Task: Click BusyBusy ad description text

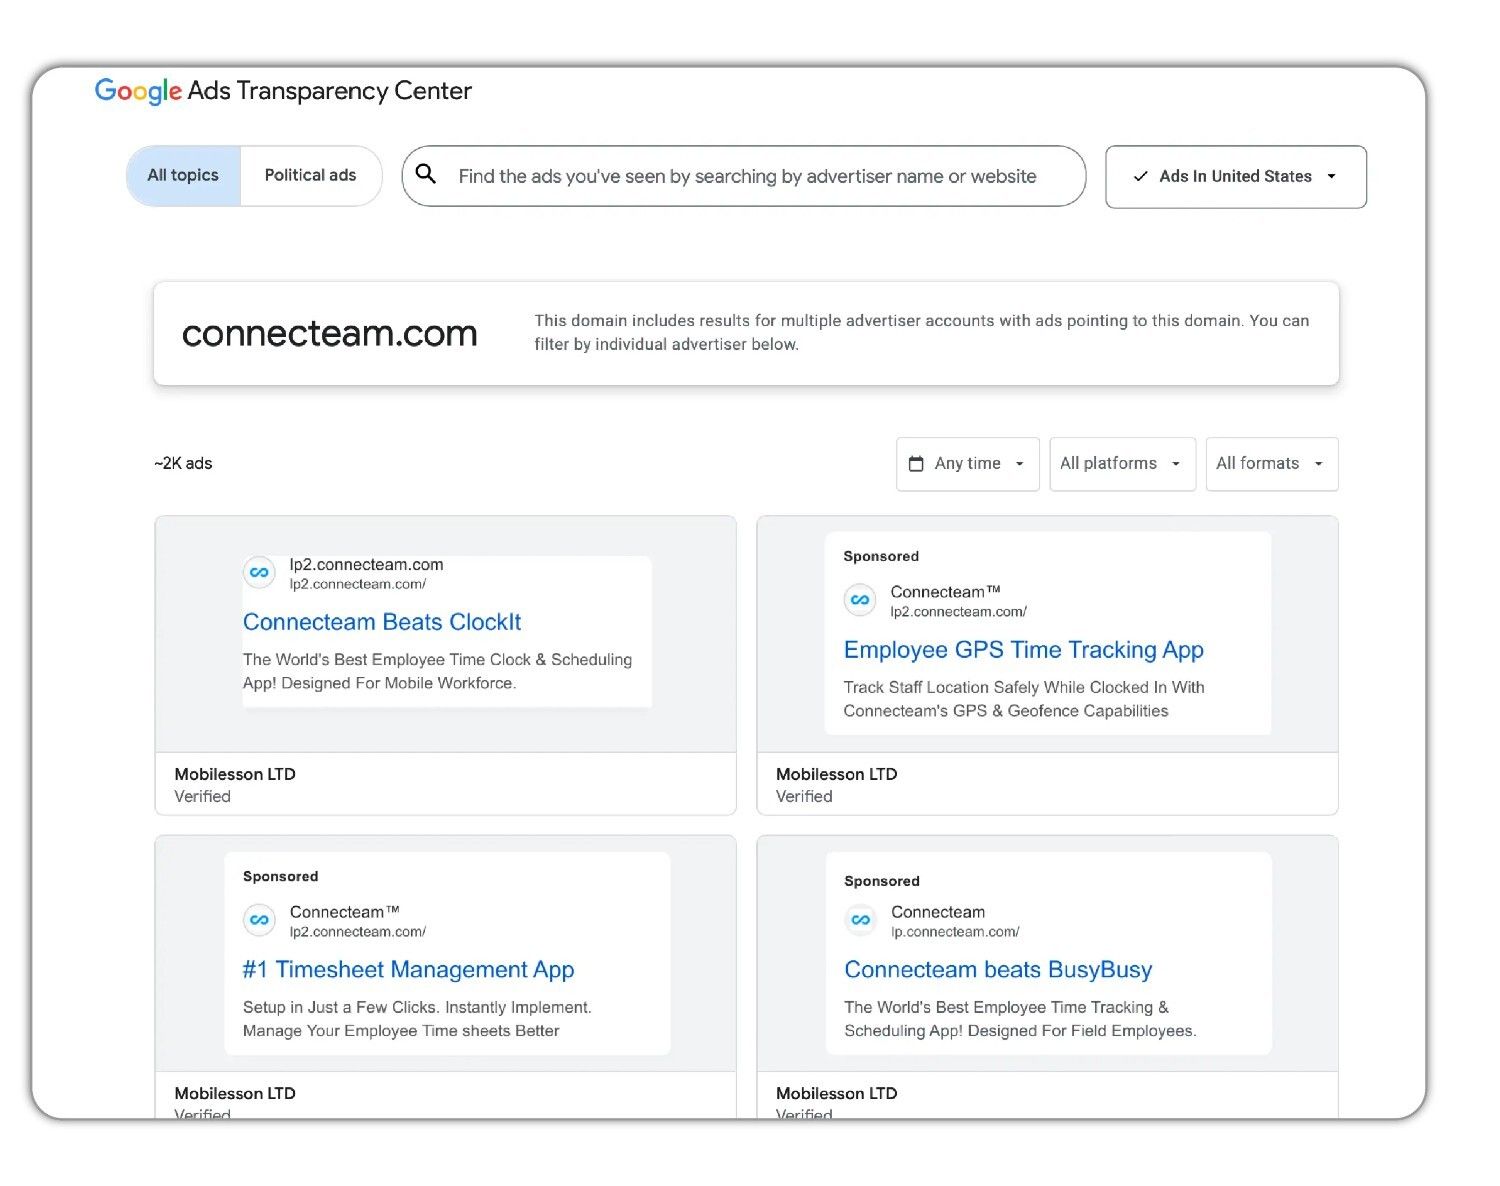Action: pos(1020,1019)
